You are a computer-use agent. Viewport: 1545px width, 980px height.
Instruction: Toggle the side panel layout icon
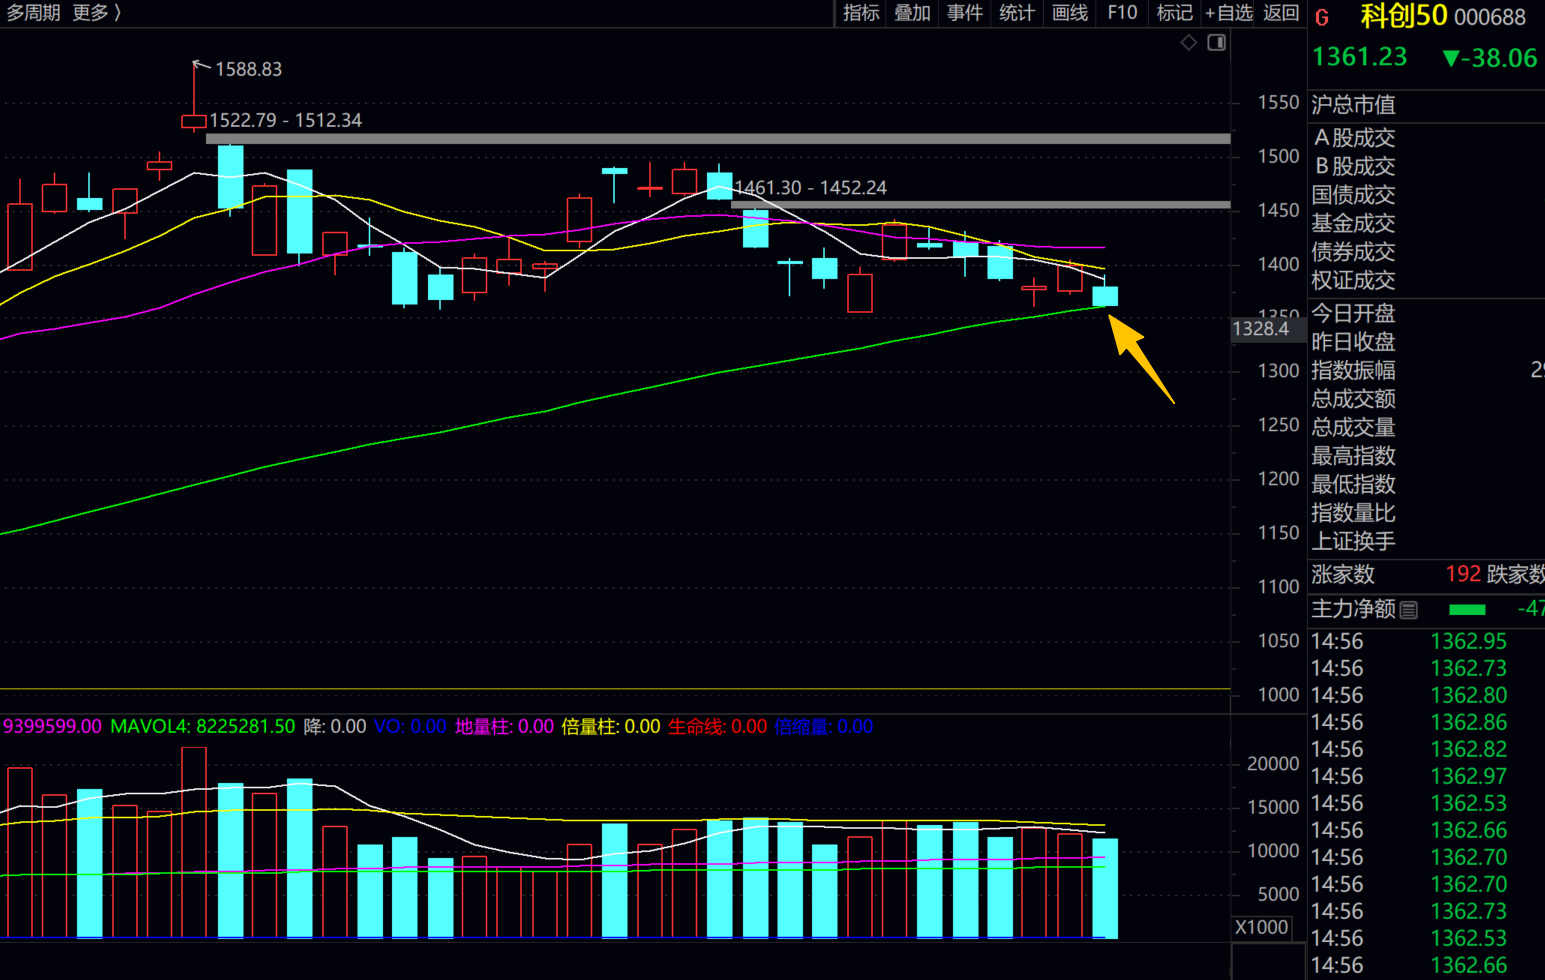pos(1216,42)
